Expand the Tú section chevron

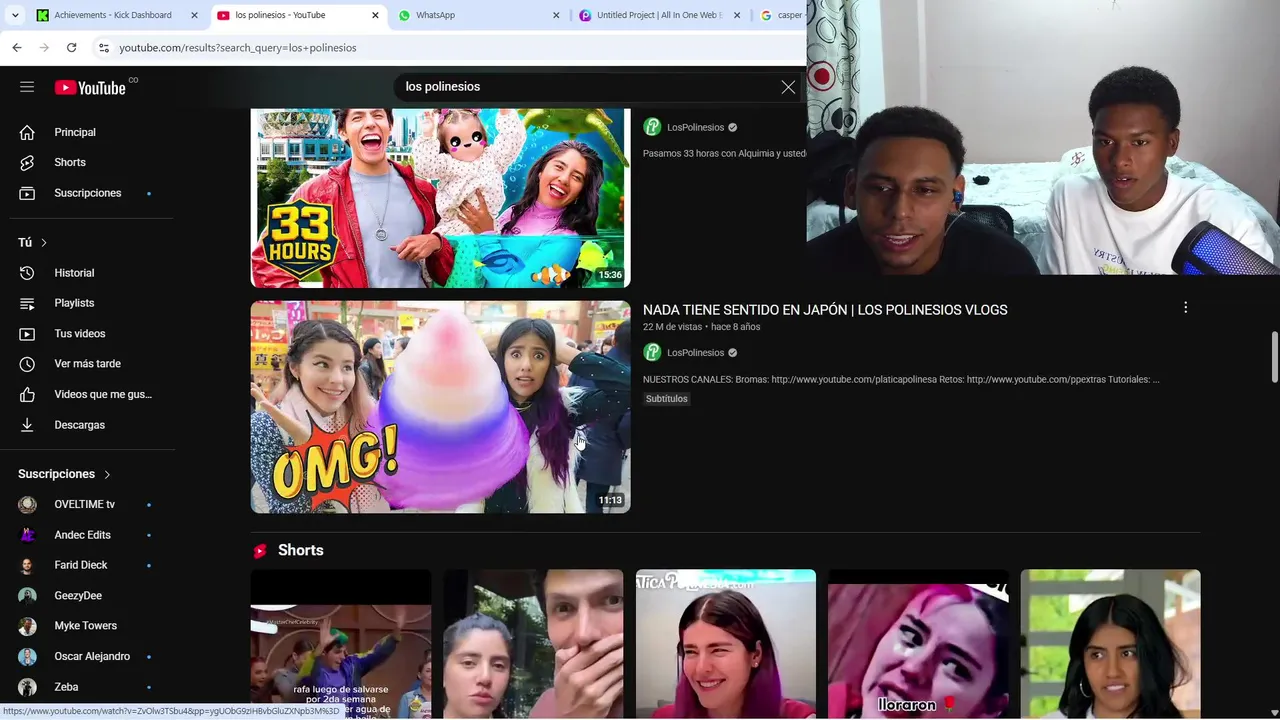pos(44,243)
